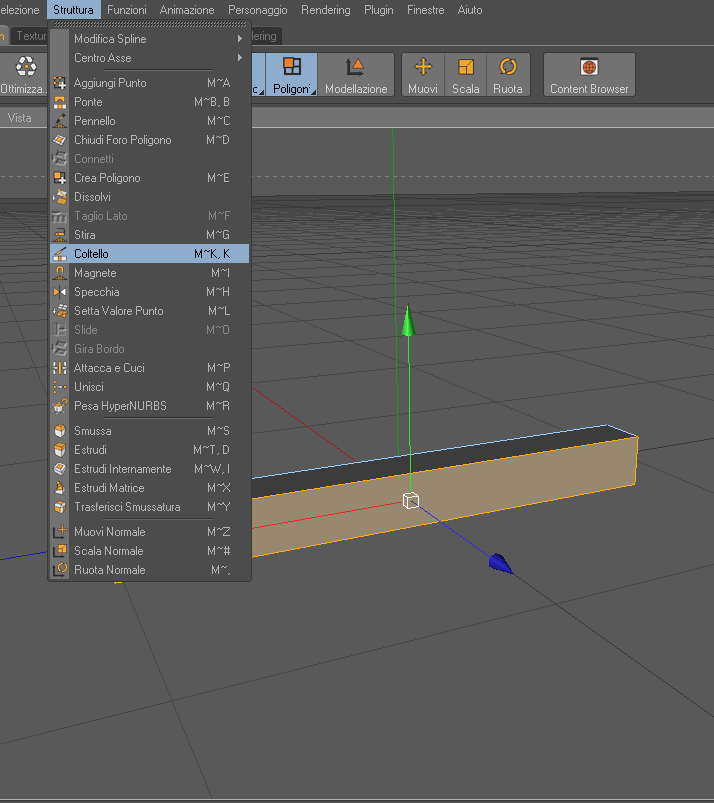Expand the Centro Asse submenu
Screen dimensions: 714x803
tap(149, 58)
